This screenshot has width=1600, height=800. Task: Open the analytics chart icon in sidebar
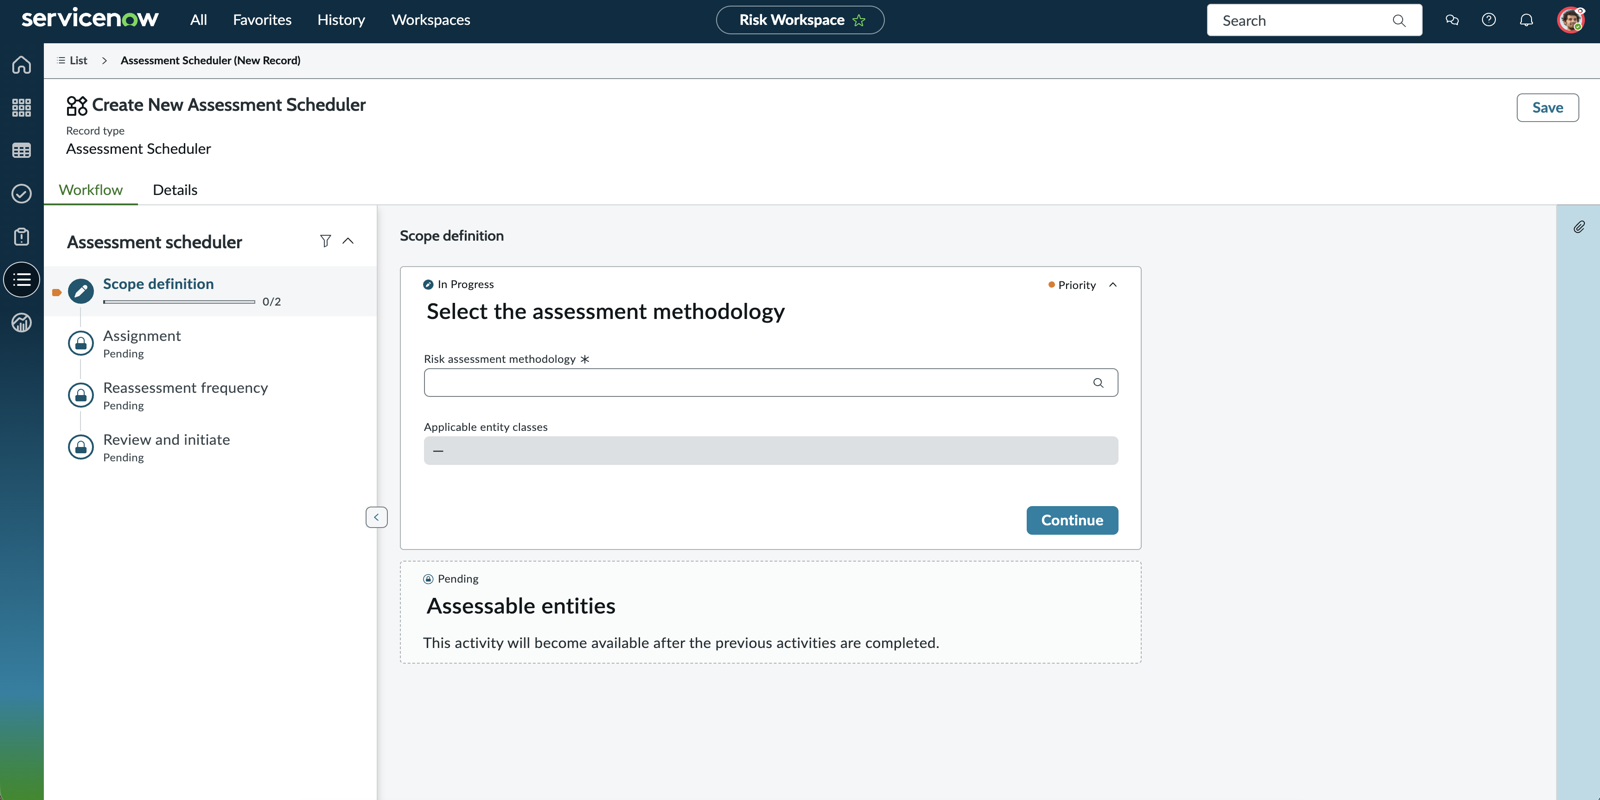point(21,323)
